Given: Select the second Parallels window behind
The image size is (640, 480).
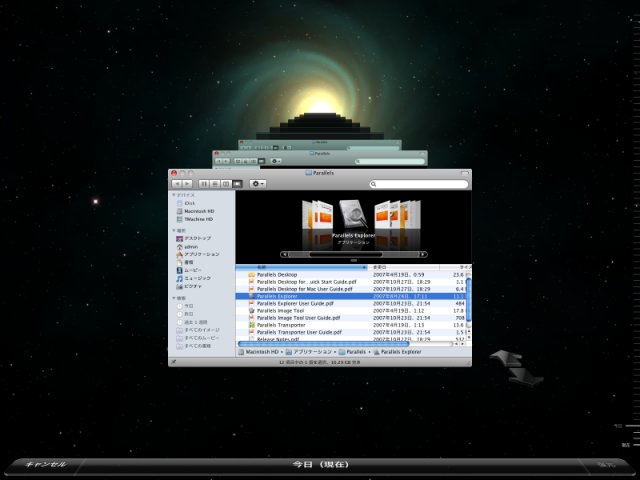Looking at the screenshot, I should (320, 158).
